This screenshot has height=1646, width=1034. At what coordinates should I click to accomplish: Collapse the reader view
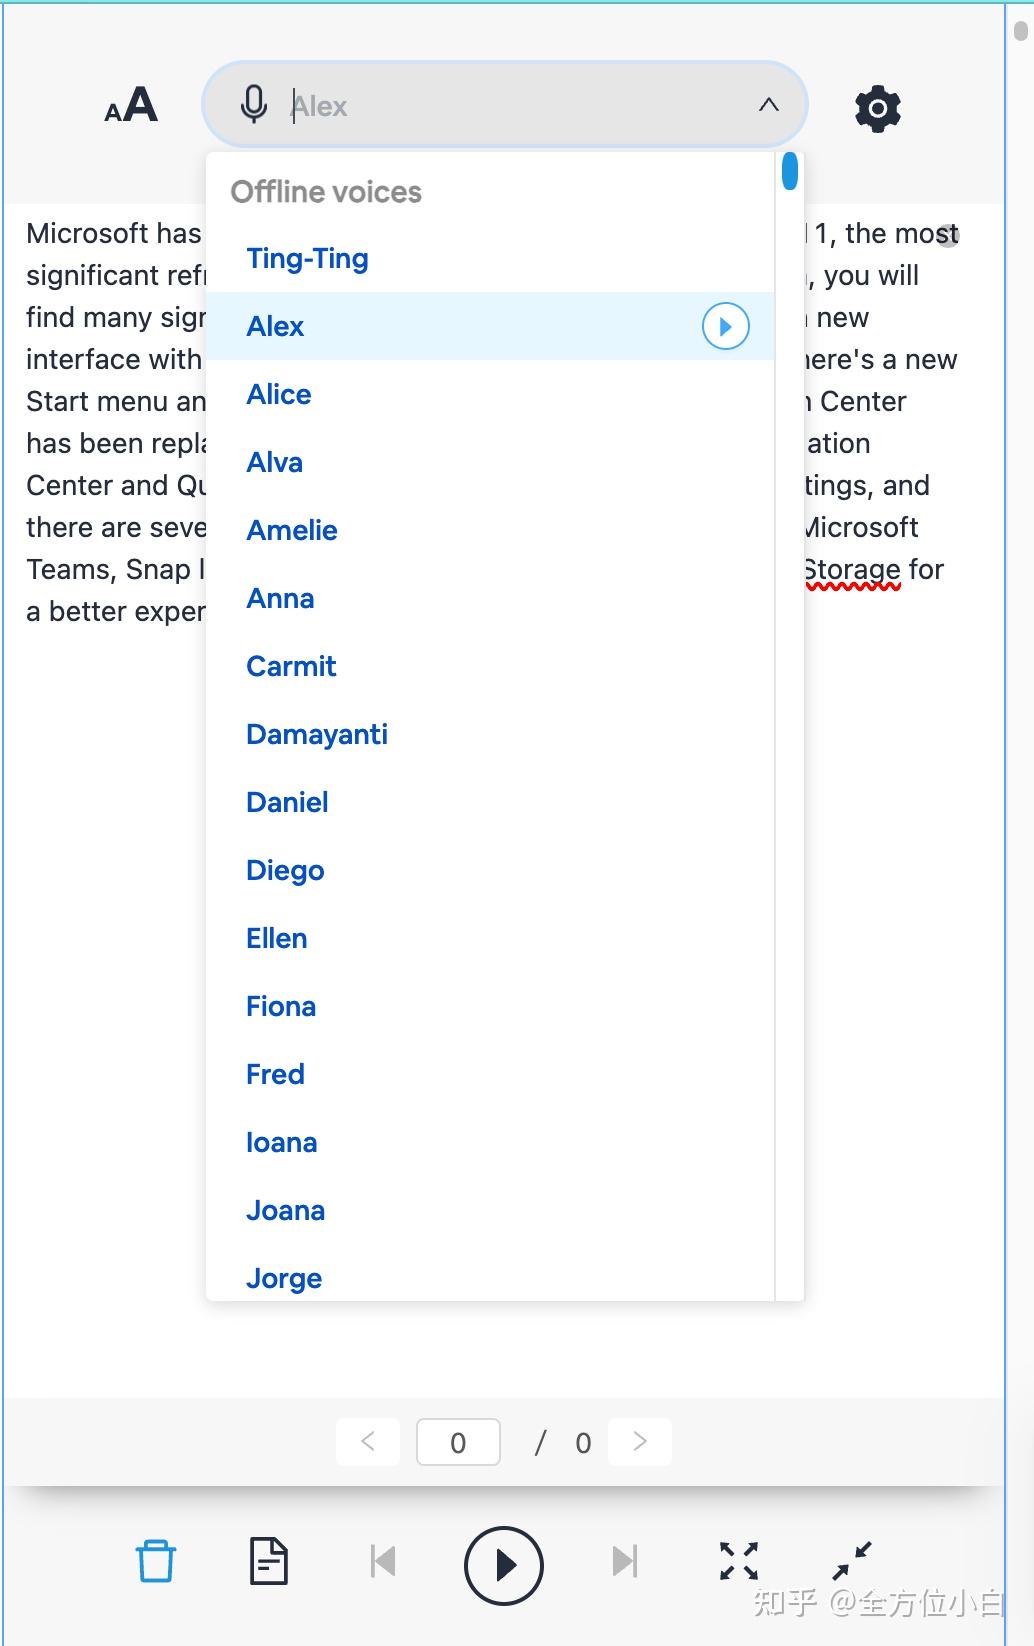(852, 1561)
